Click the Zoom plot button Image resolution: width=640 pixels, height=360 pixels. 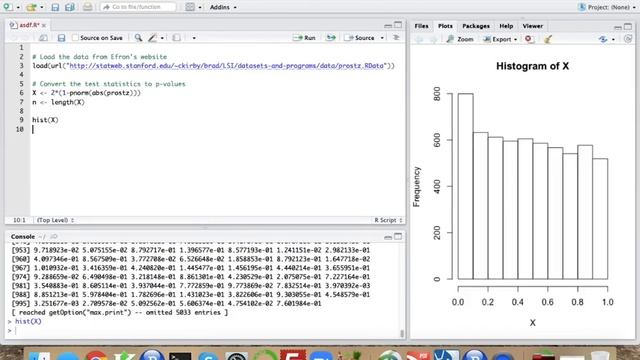click(x=460, y=39)
